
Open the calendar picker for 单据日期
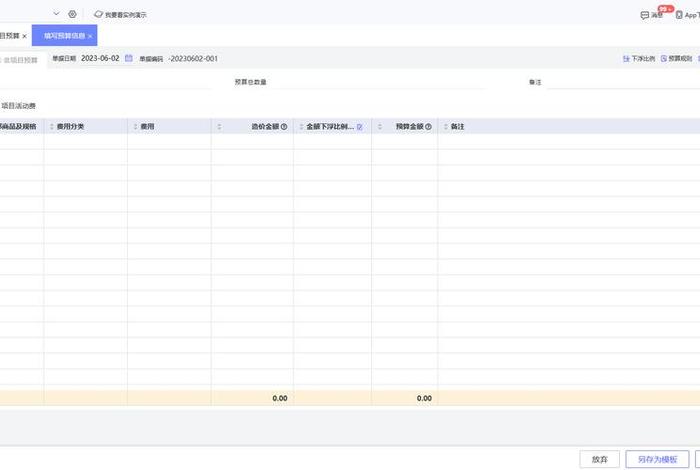point(129,59)
